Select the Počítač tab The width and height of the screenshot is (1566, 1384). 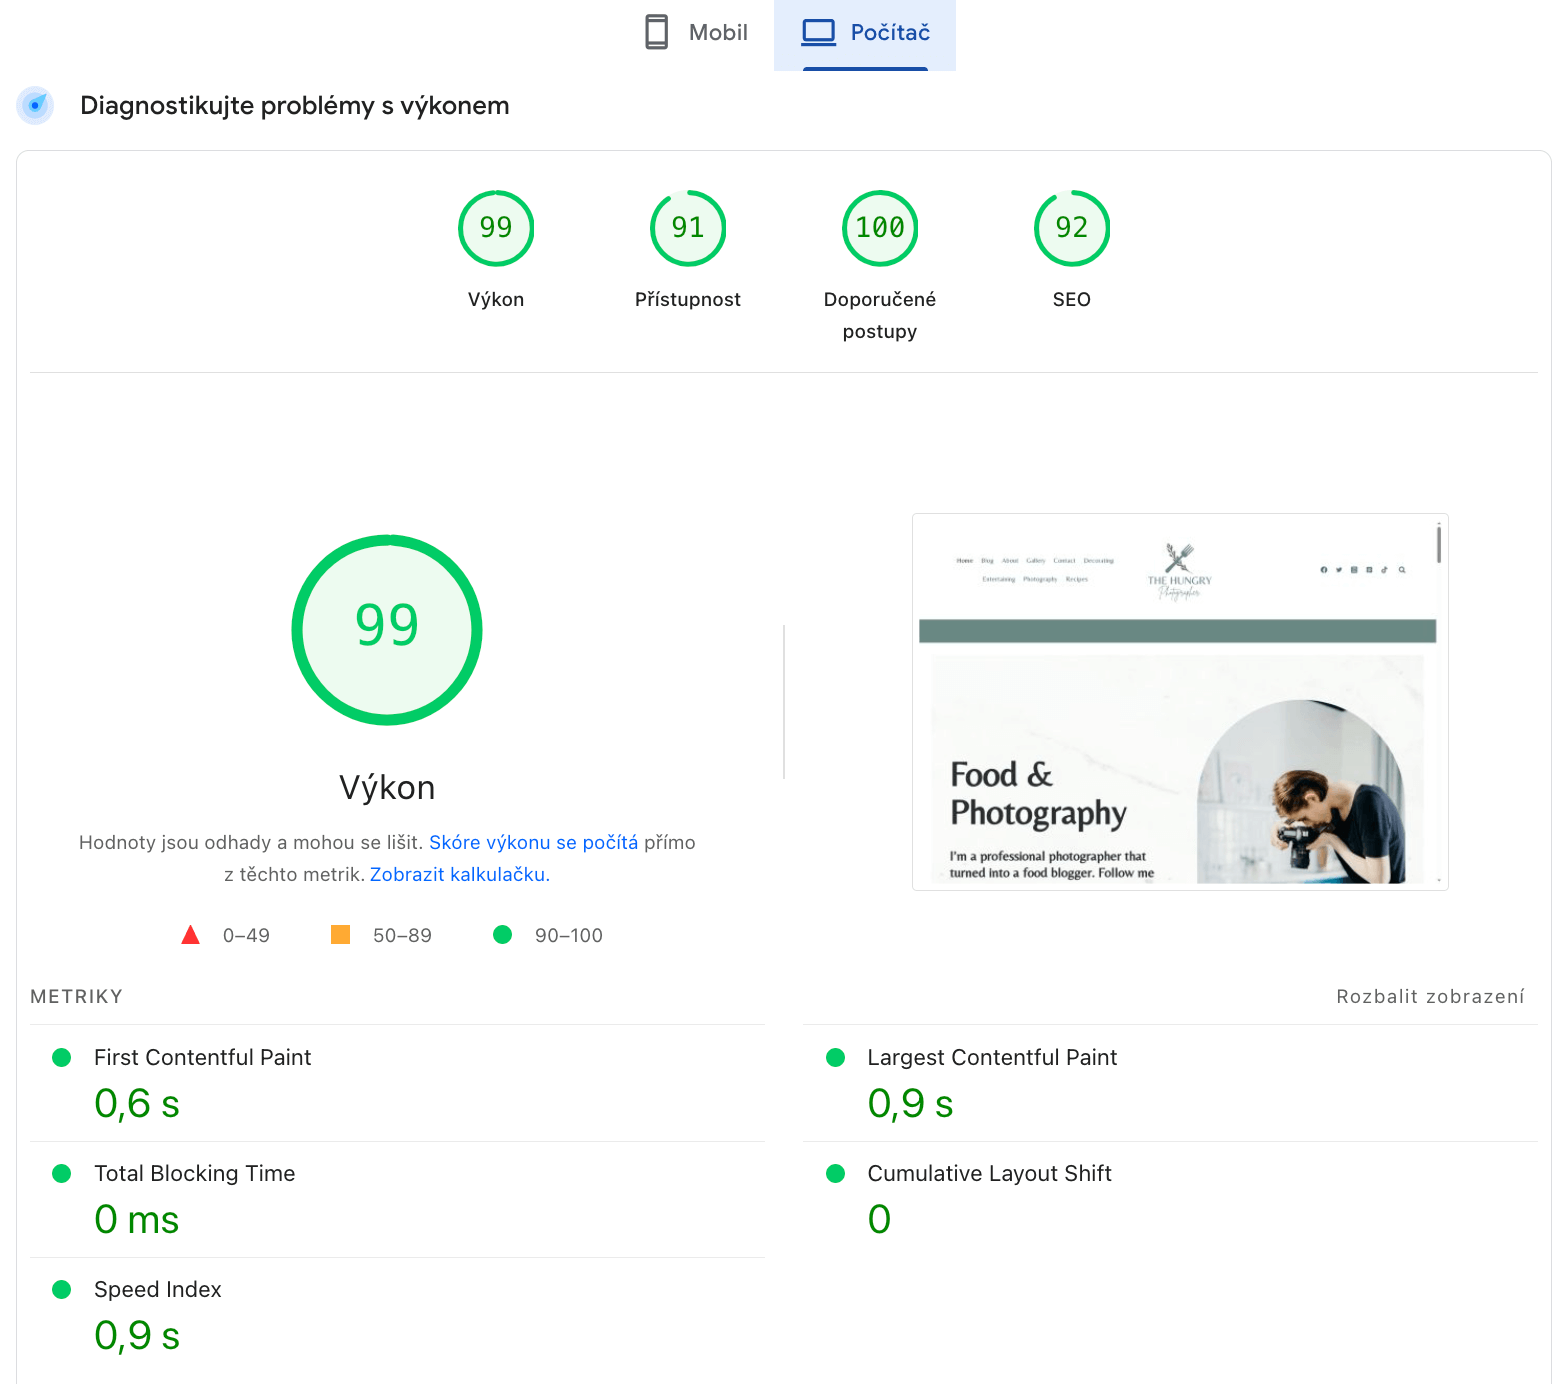click(865, 33)
